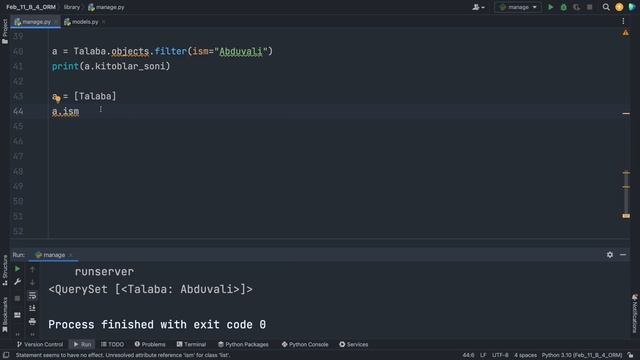Click the up arrow in the Run panel stack trace controls
The width and height of the screenshot is (640, 360).
[32, 269]
